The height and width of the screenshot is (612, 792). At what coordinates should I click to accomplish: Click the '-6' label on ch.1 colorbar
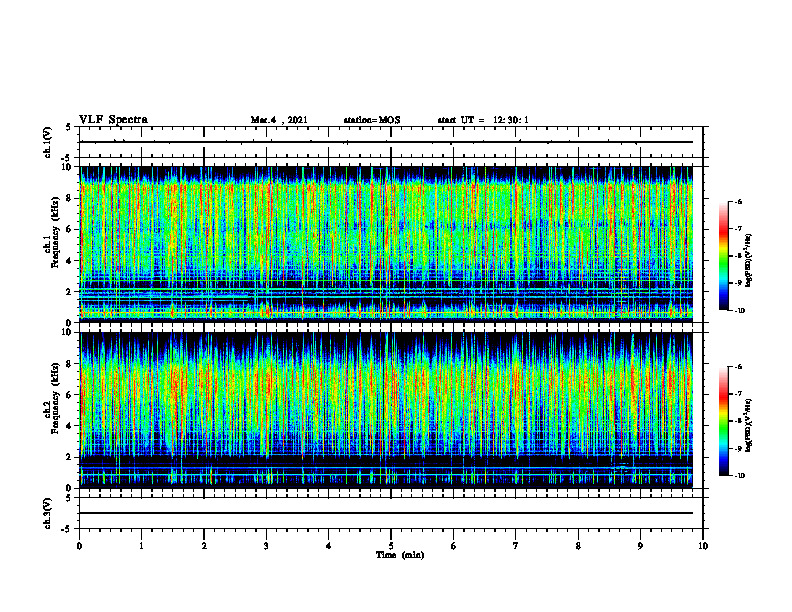[738, 201]
